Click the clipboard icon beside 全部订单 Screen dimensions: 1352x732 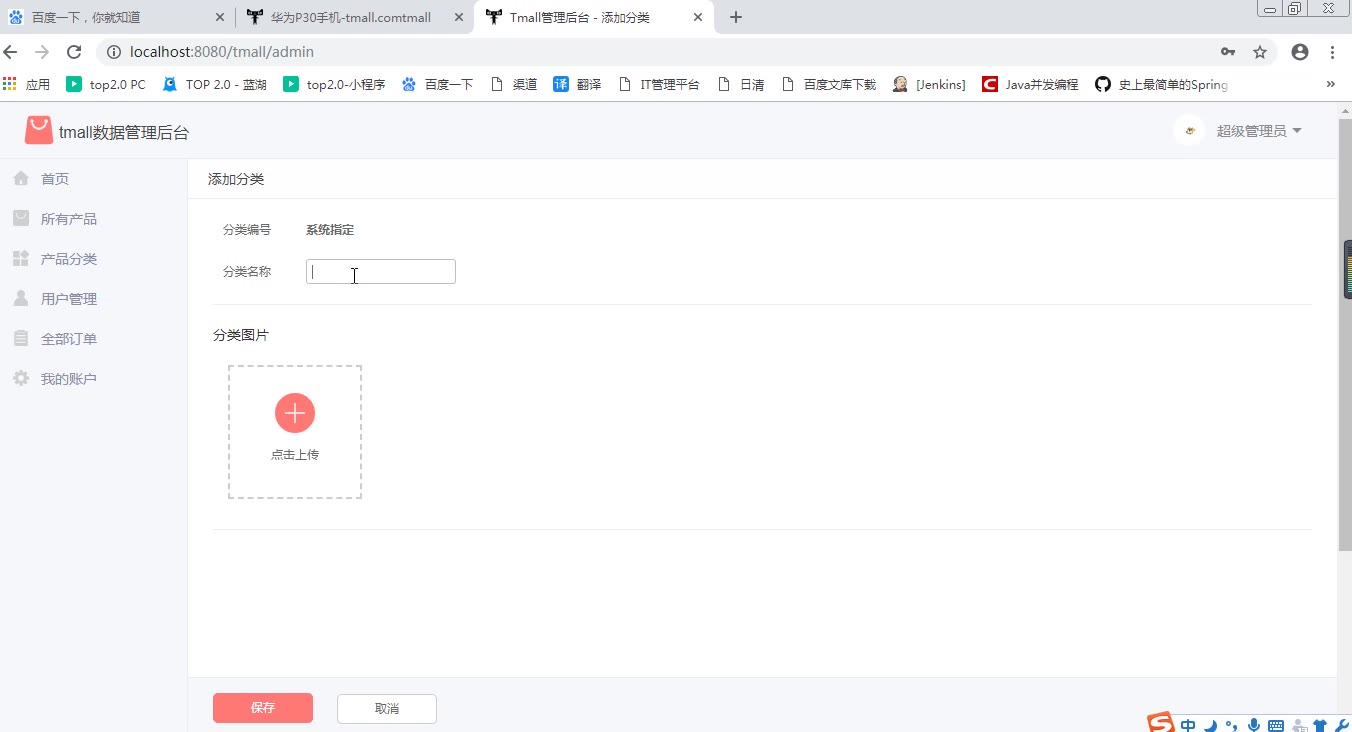pos(21,338)
